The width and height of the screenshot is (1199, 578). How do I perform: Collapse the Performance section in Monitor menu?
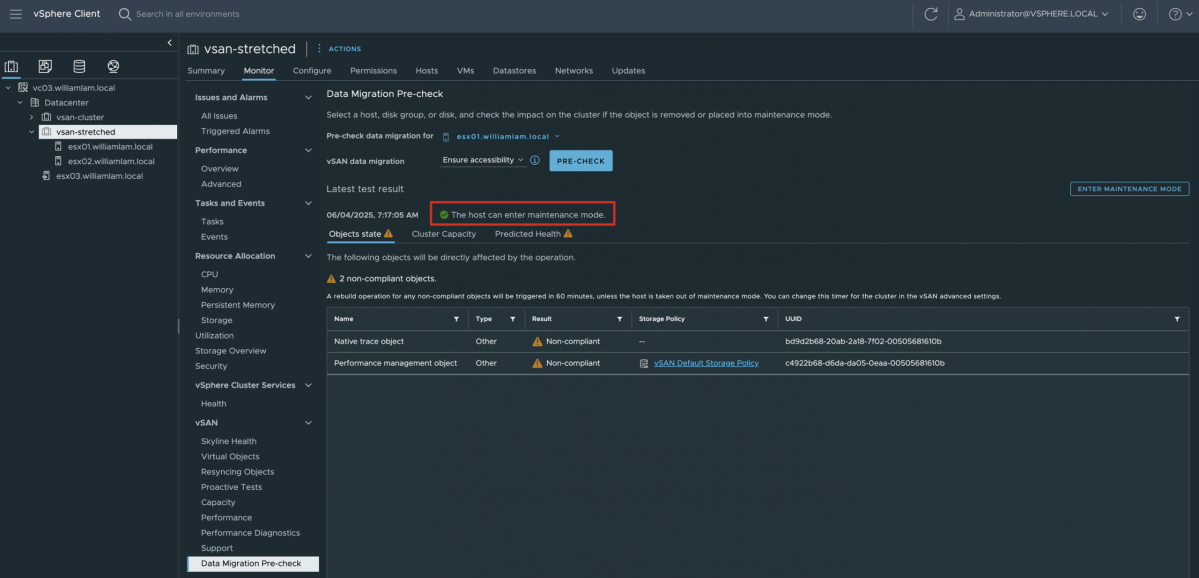click(x=308, y=150)
